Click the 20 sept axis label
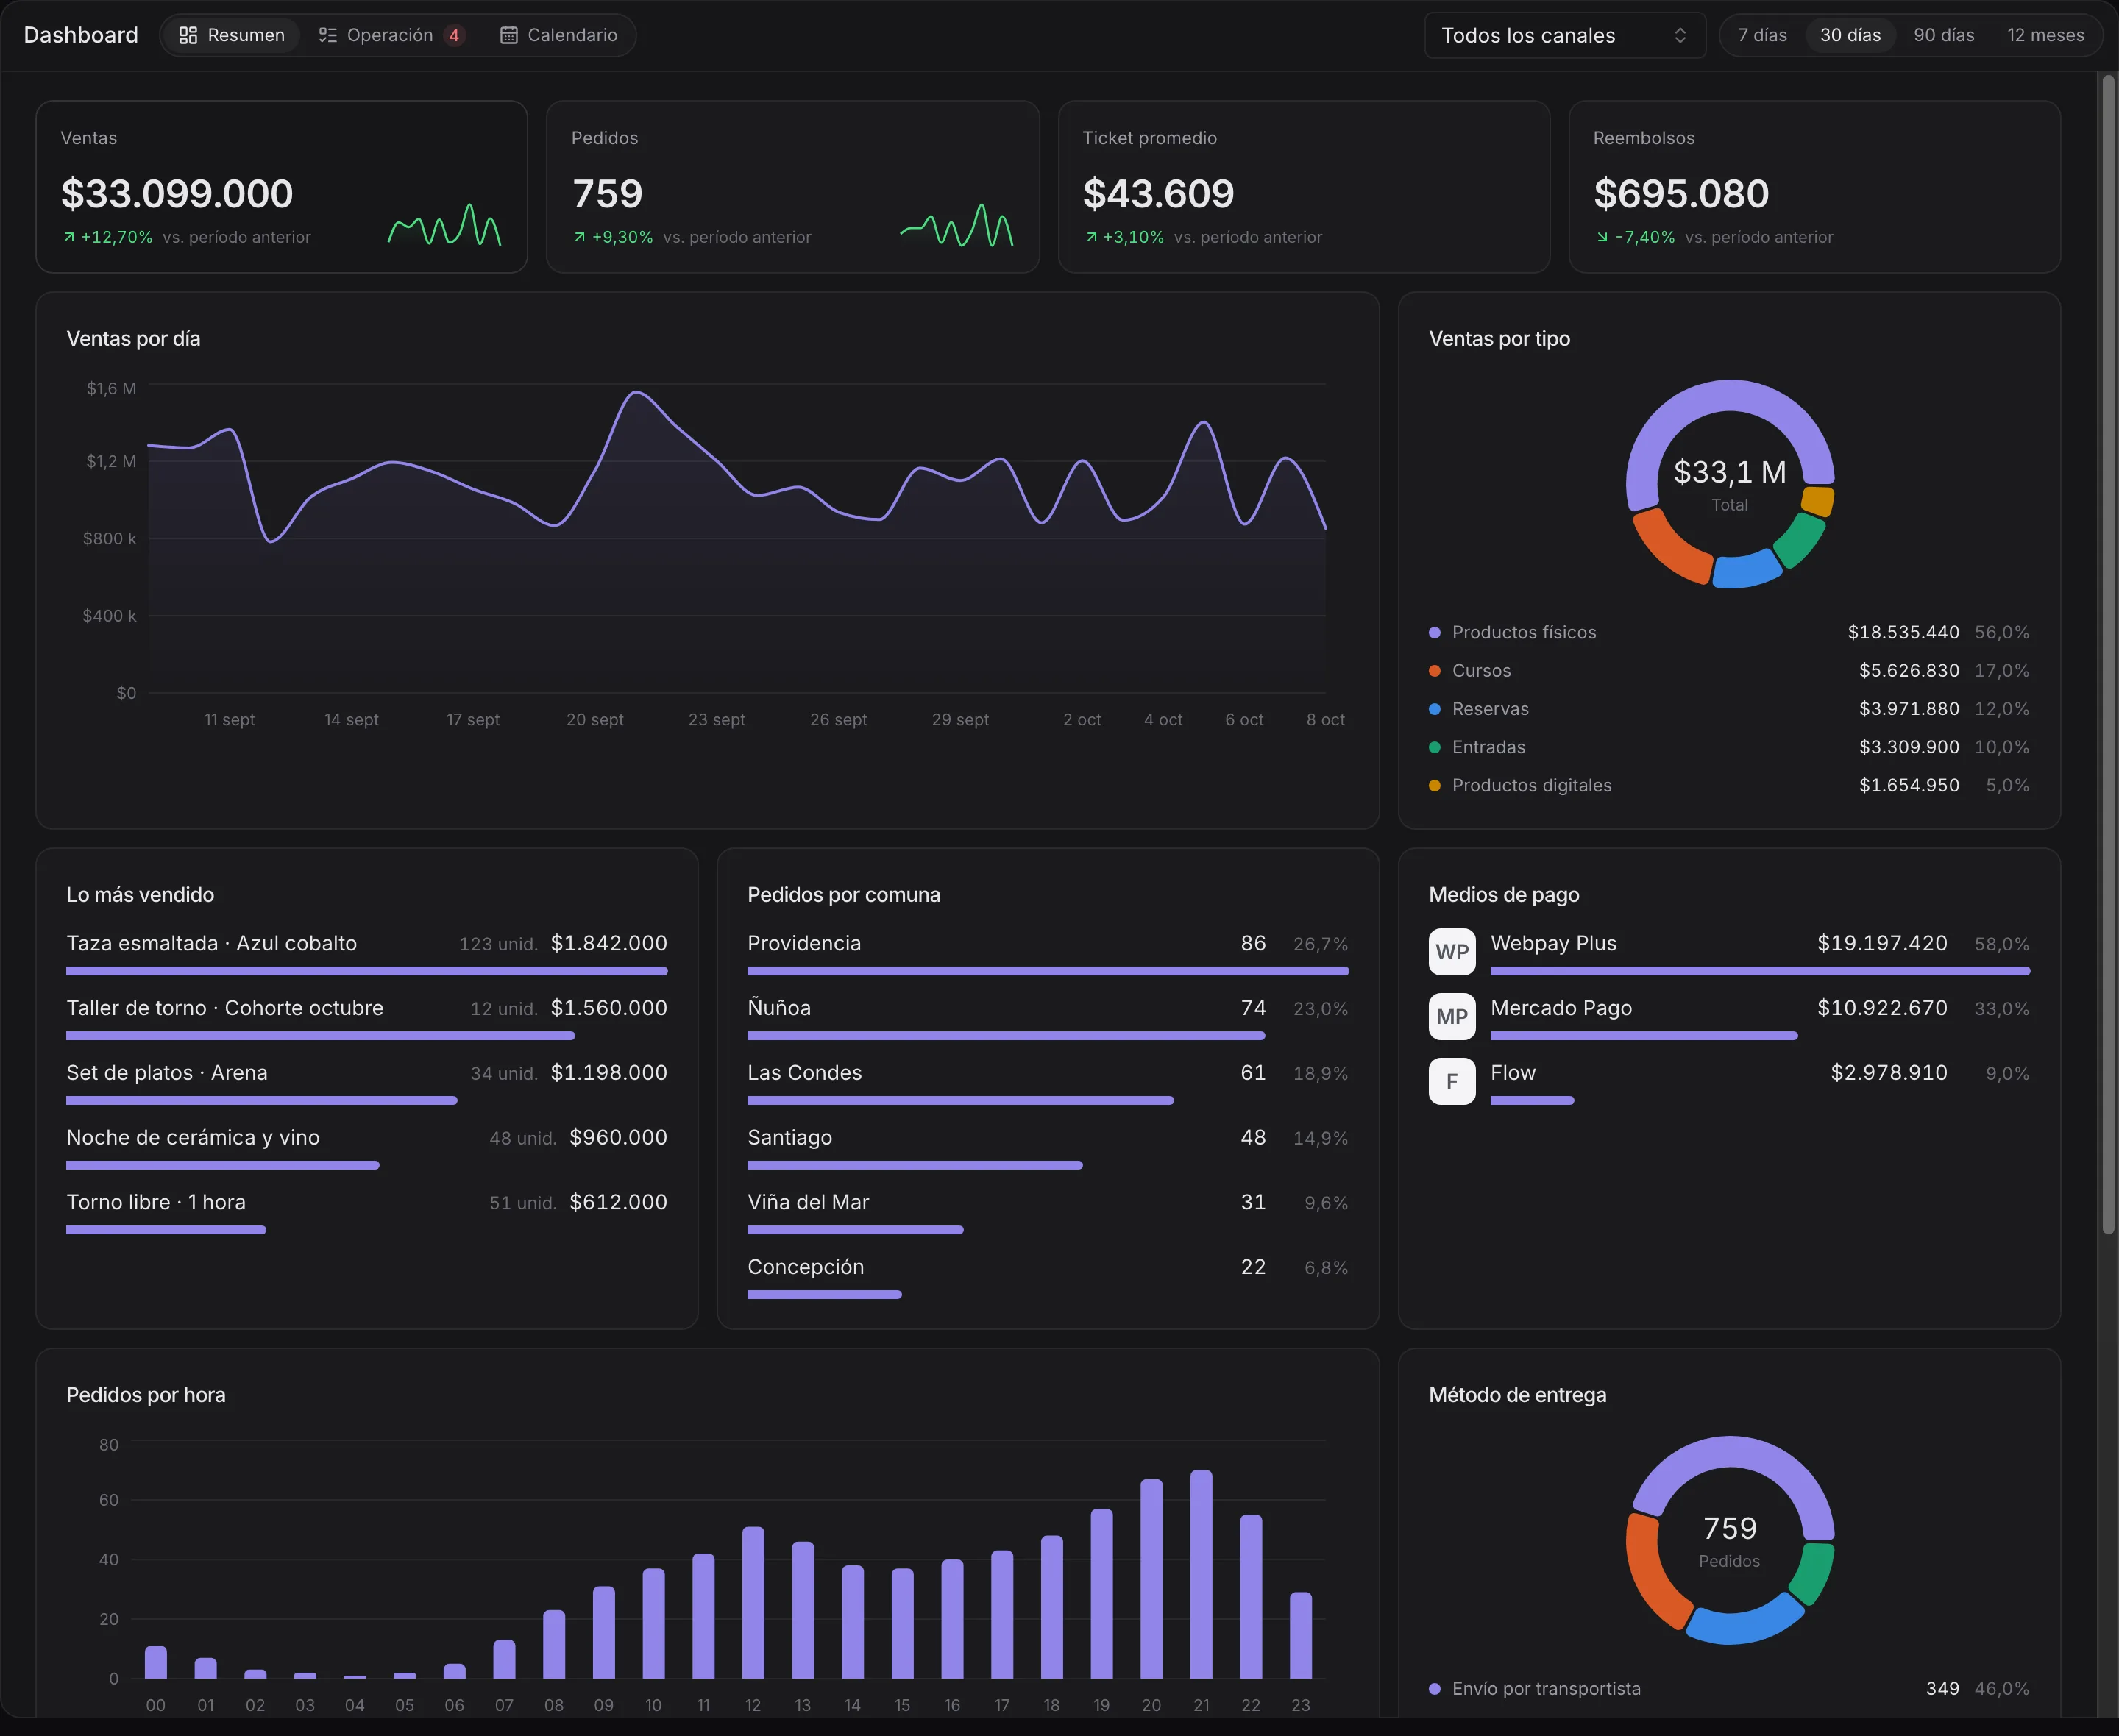 click(595, 720)
